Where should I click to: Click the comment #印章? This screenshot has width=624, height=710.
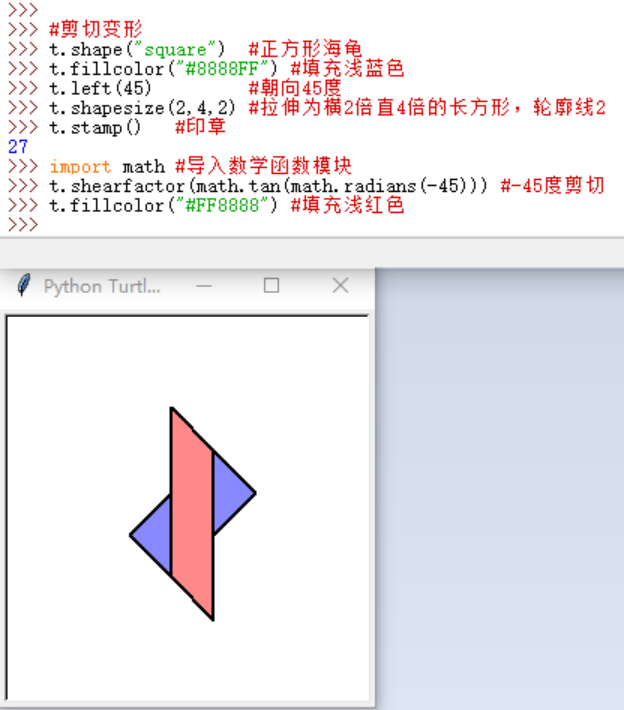coord(200,127)
